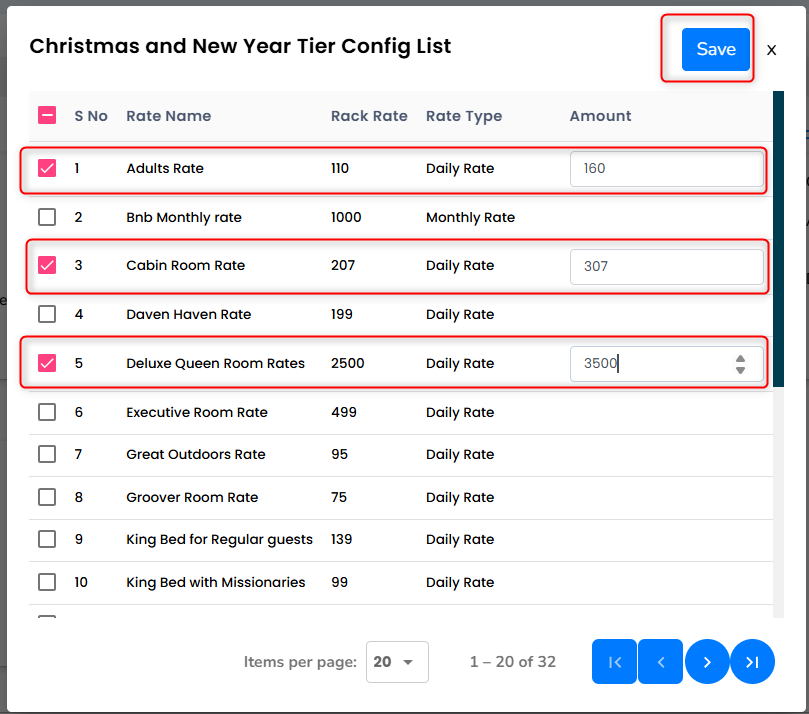Image resolution: width=809 pixels, height=714 pixels.
Task: Jump to the last page
Action: (x=752, y=662)
